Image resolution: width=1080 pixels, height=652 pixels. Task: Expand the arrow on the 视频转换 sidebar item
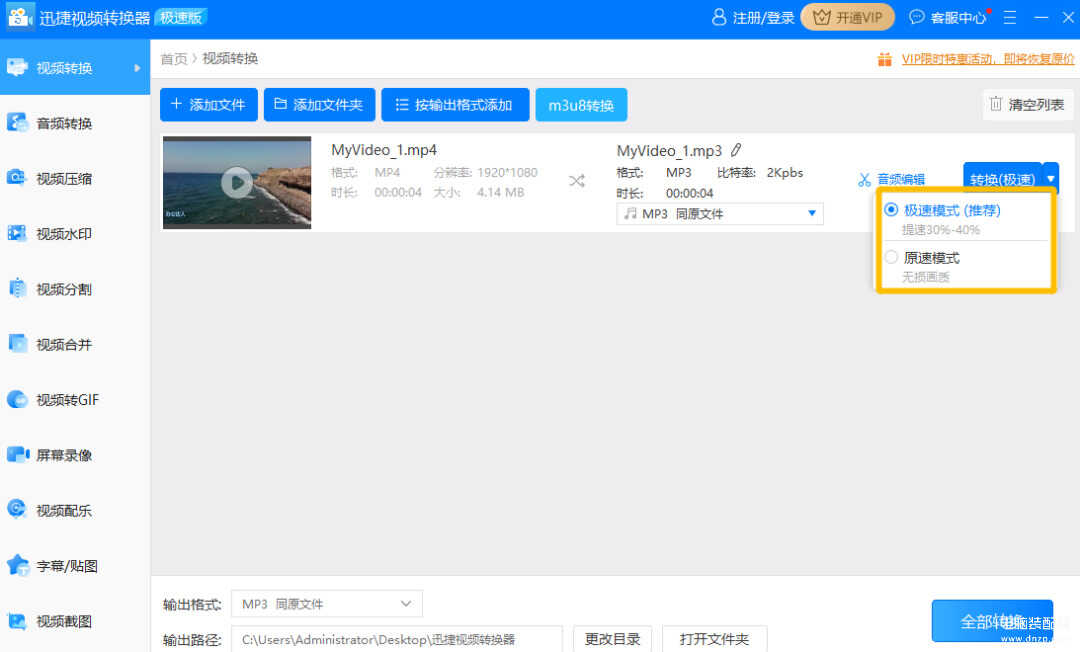pyautogui.click(x=137, y=68)
